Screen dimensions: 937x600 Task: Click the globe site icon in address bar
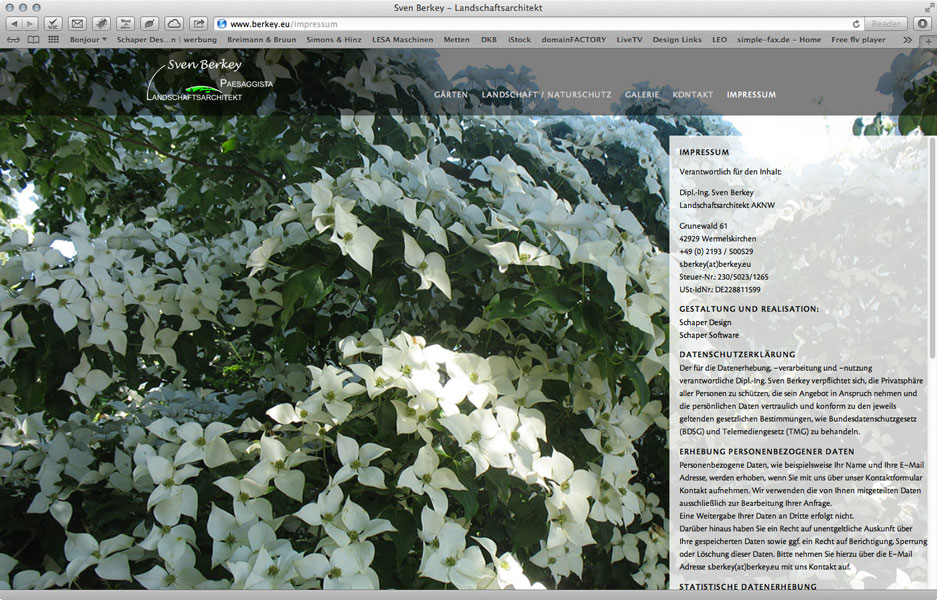222,24
